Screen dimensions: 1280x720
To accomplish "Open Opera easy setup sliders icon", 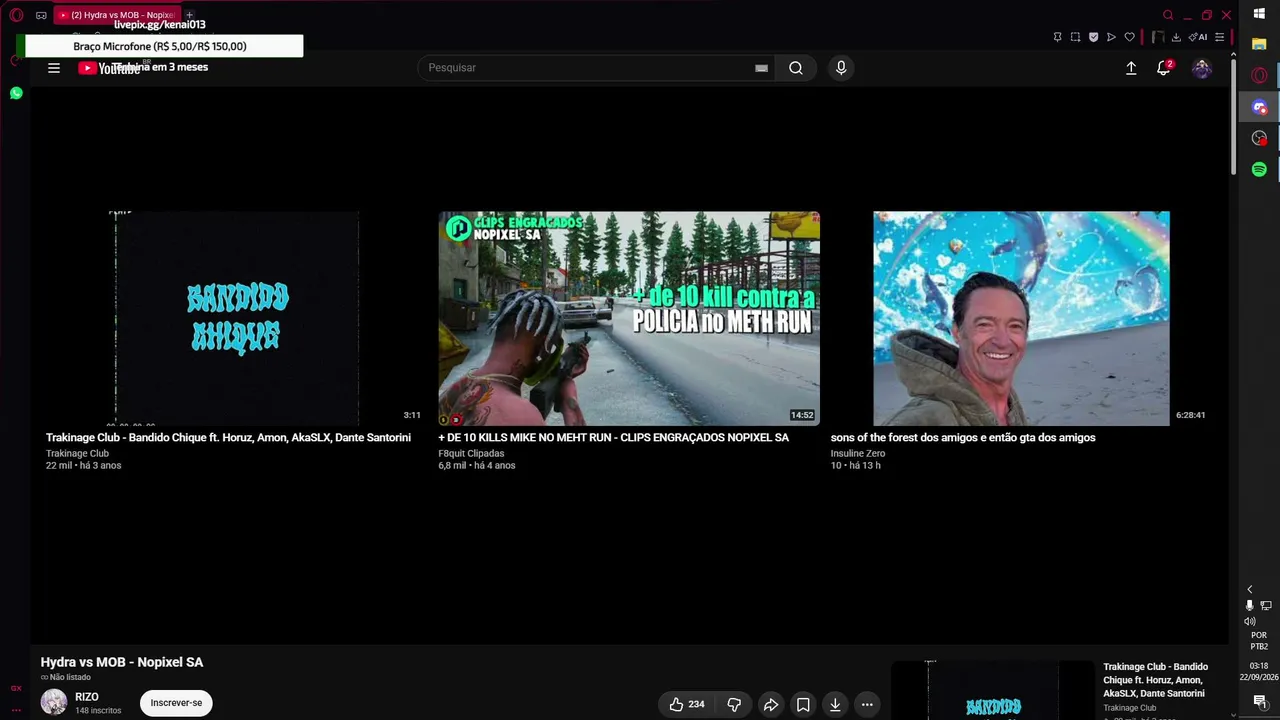I will coord(1219,37).
